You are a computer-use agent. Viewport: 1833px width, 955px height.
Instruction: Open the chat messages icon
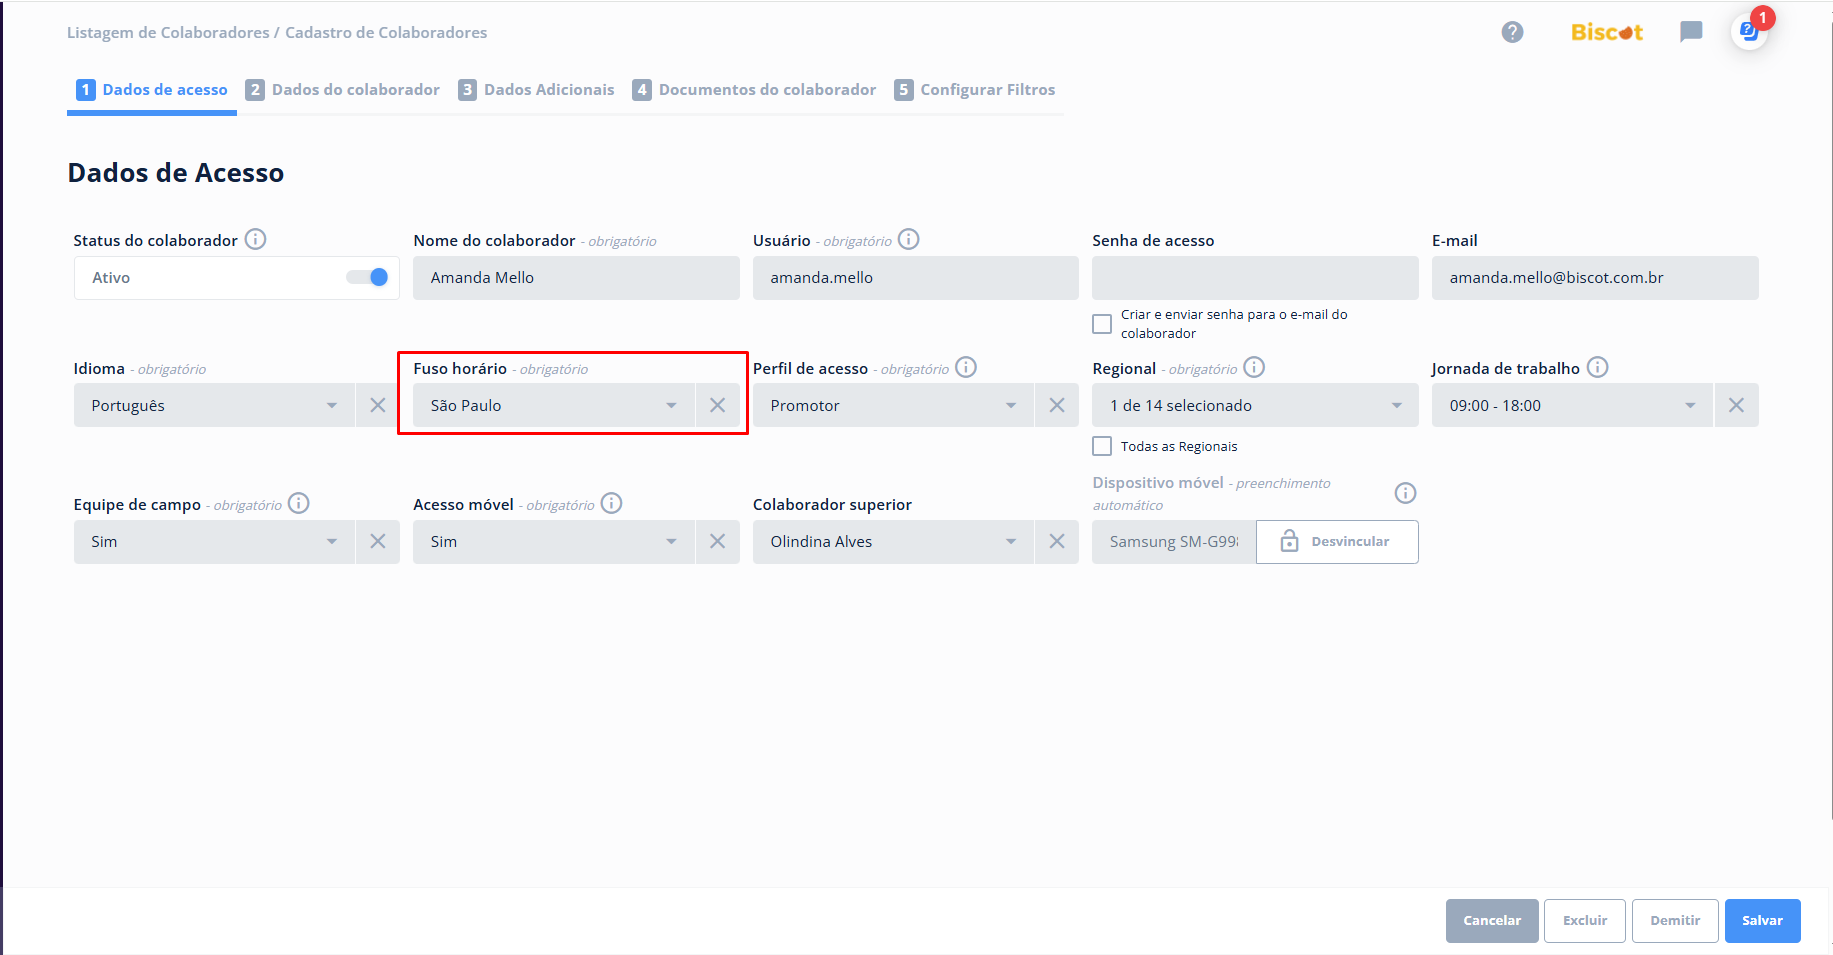click(1690, 32)
